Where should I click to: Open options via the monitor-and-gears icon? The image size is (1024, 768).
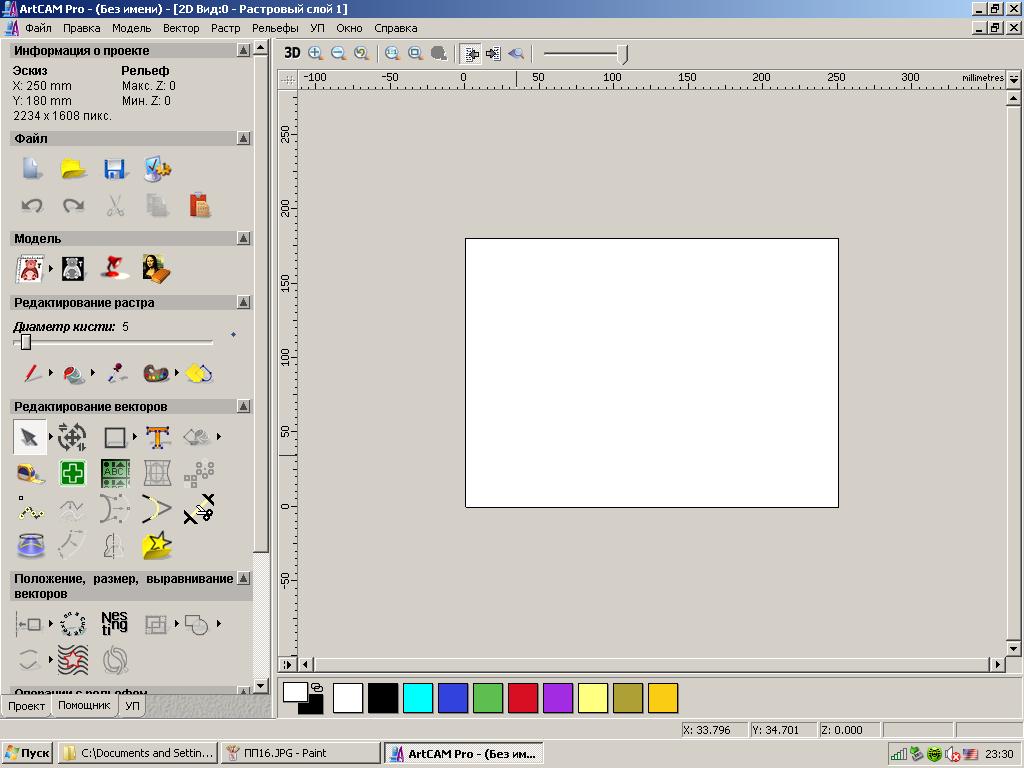157,169
